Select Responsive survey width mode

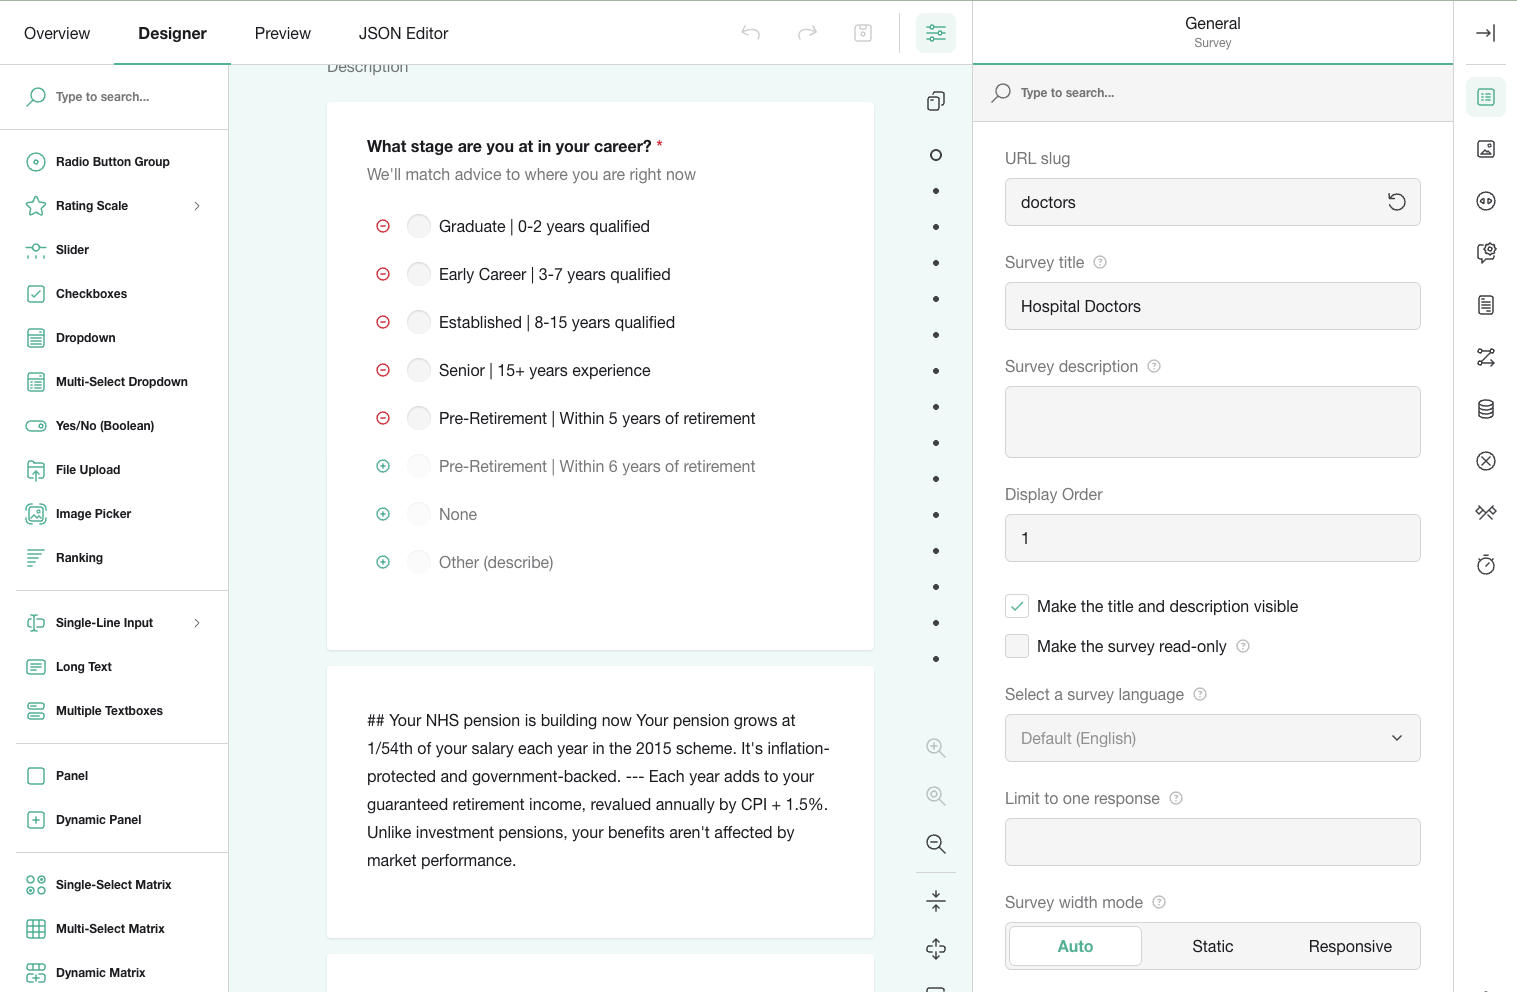point(1350,946)
